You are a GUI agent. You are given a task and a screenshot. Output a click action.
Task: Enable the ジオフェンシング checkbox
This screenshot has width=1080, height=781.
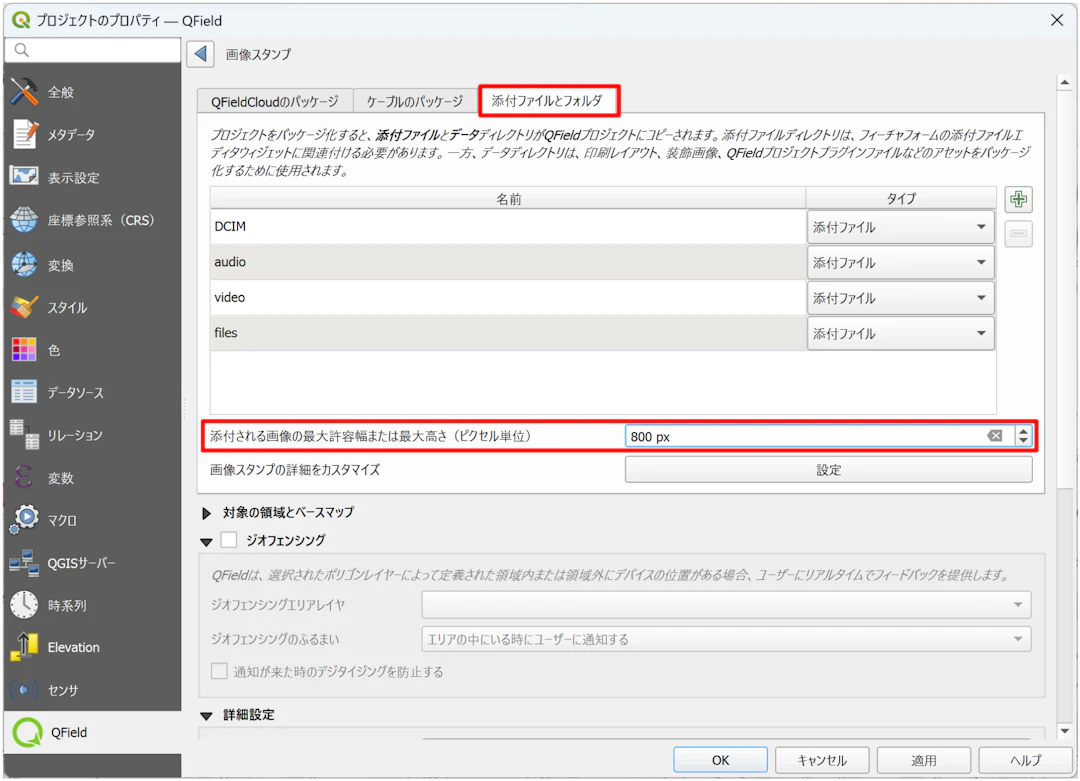pos(229,540)
